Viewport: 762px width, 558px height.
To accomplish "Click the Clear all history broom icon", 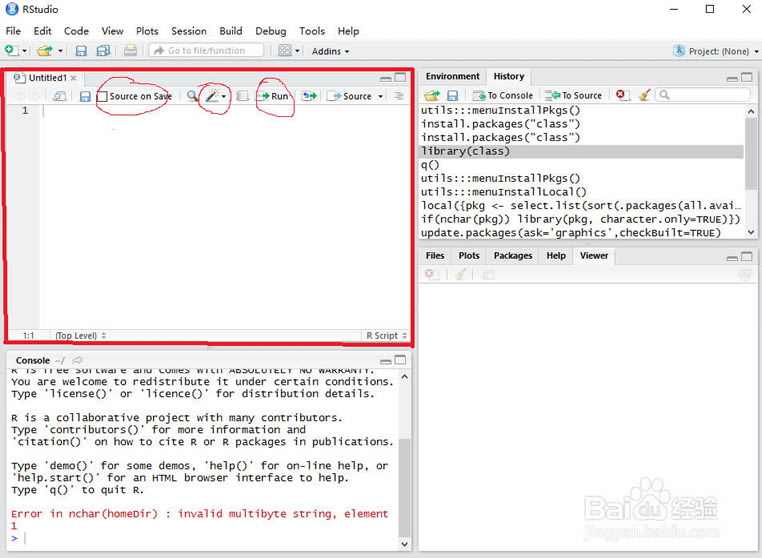I will [644, 95].
